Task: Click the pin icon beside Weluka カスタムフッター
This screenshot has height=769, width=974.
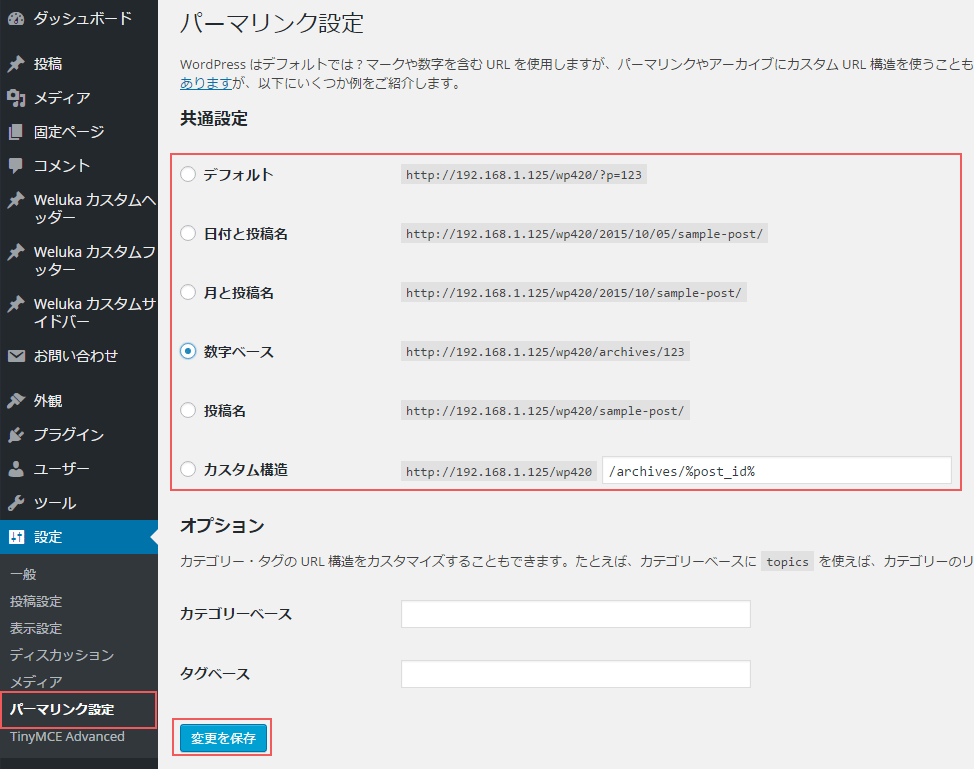Action: coord(16,252)
